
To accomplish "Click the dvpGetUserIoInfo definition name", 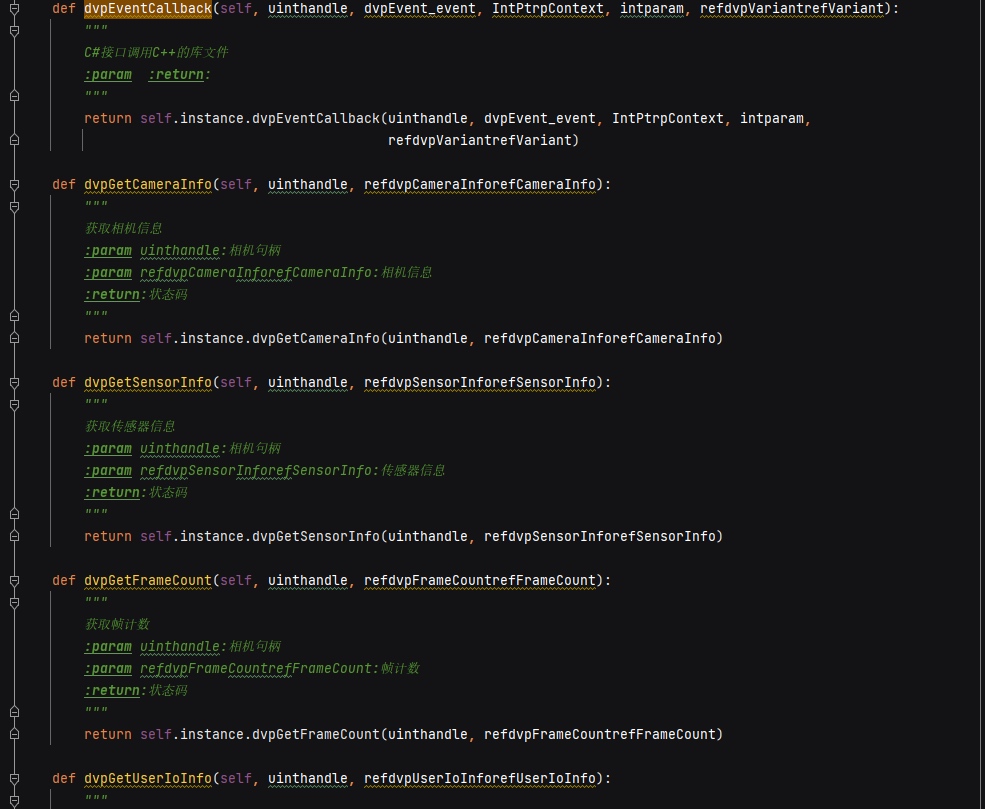I will 147,779.
